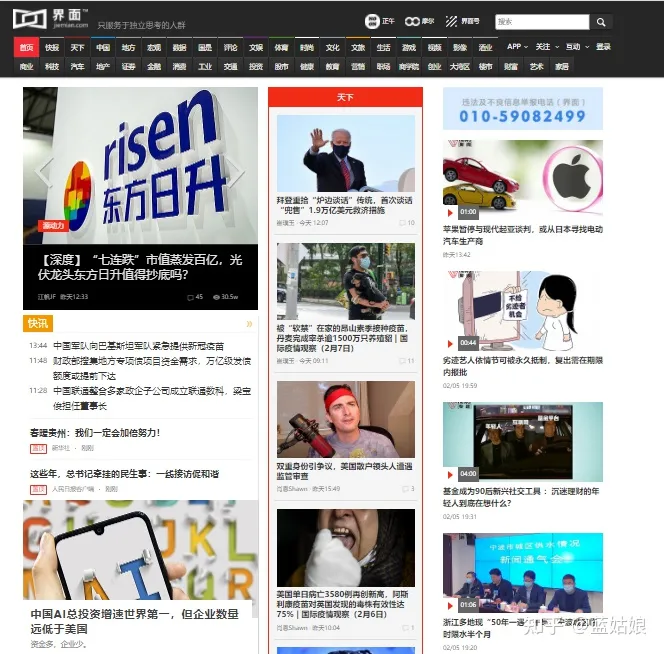Open the 体育 nav tab
664x654 pixels.
point(281,47)
